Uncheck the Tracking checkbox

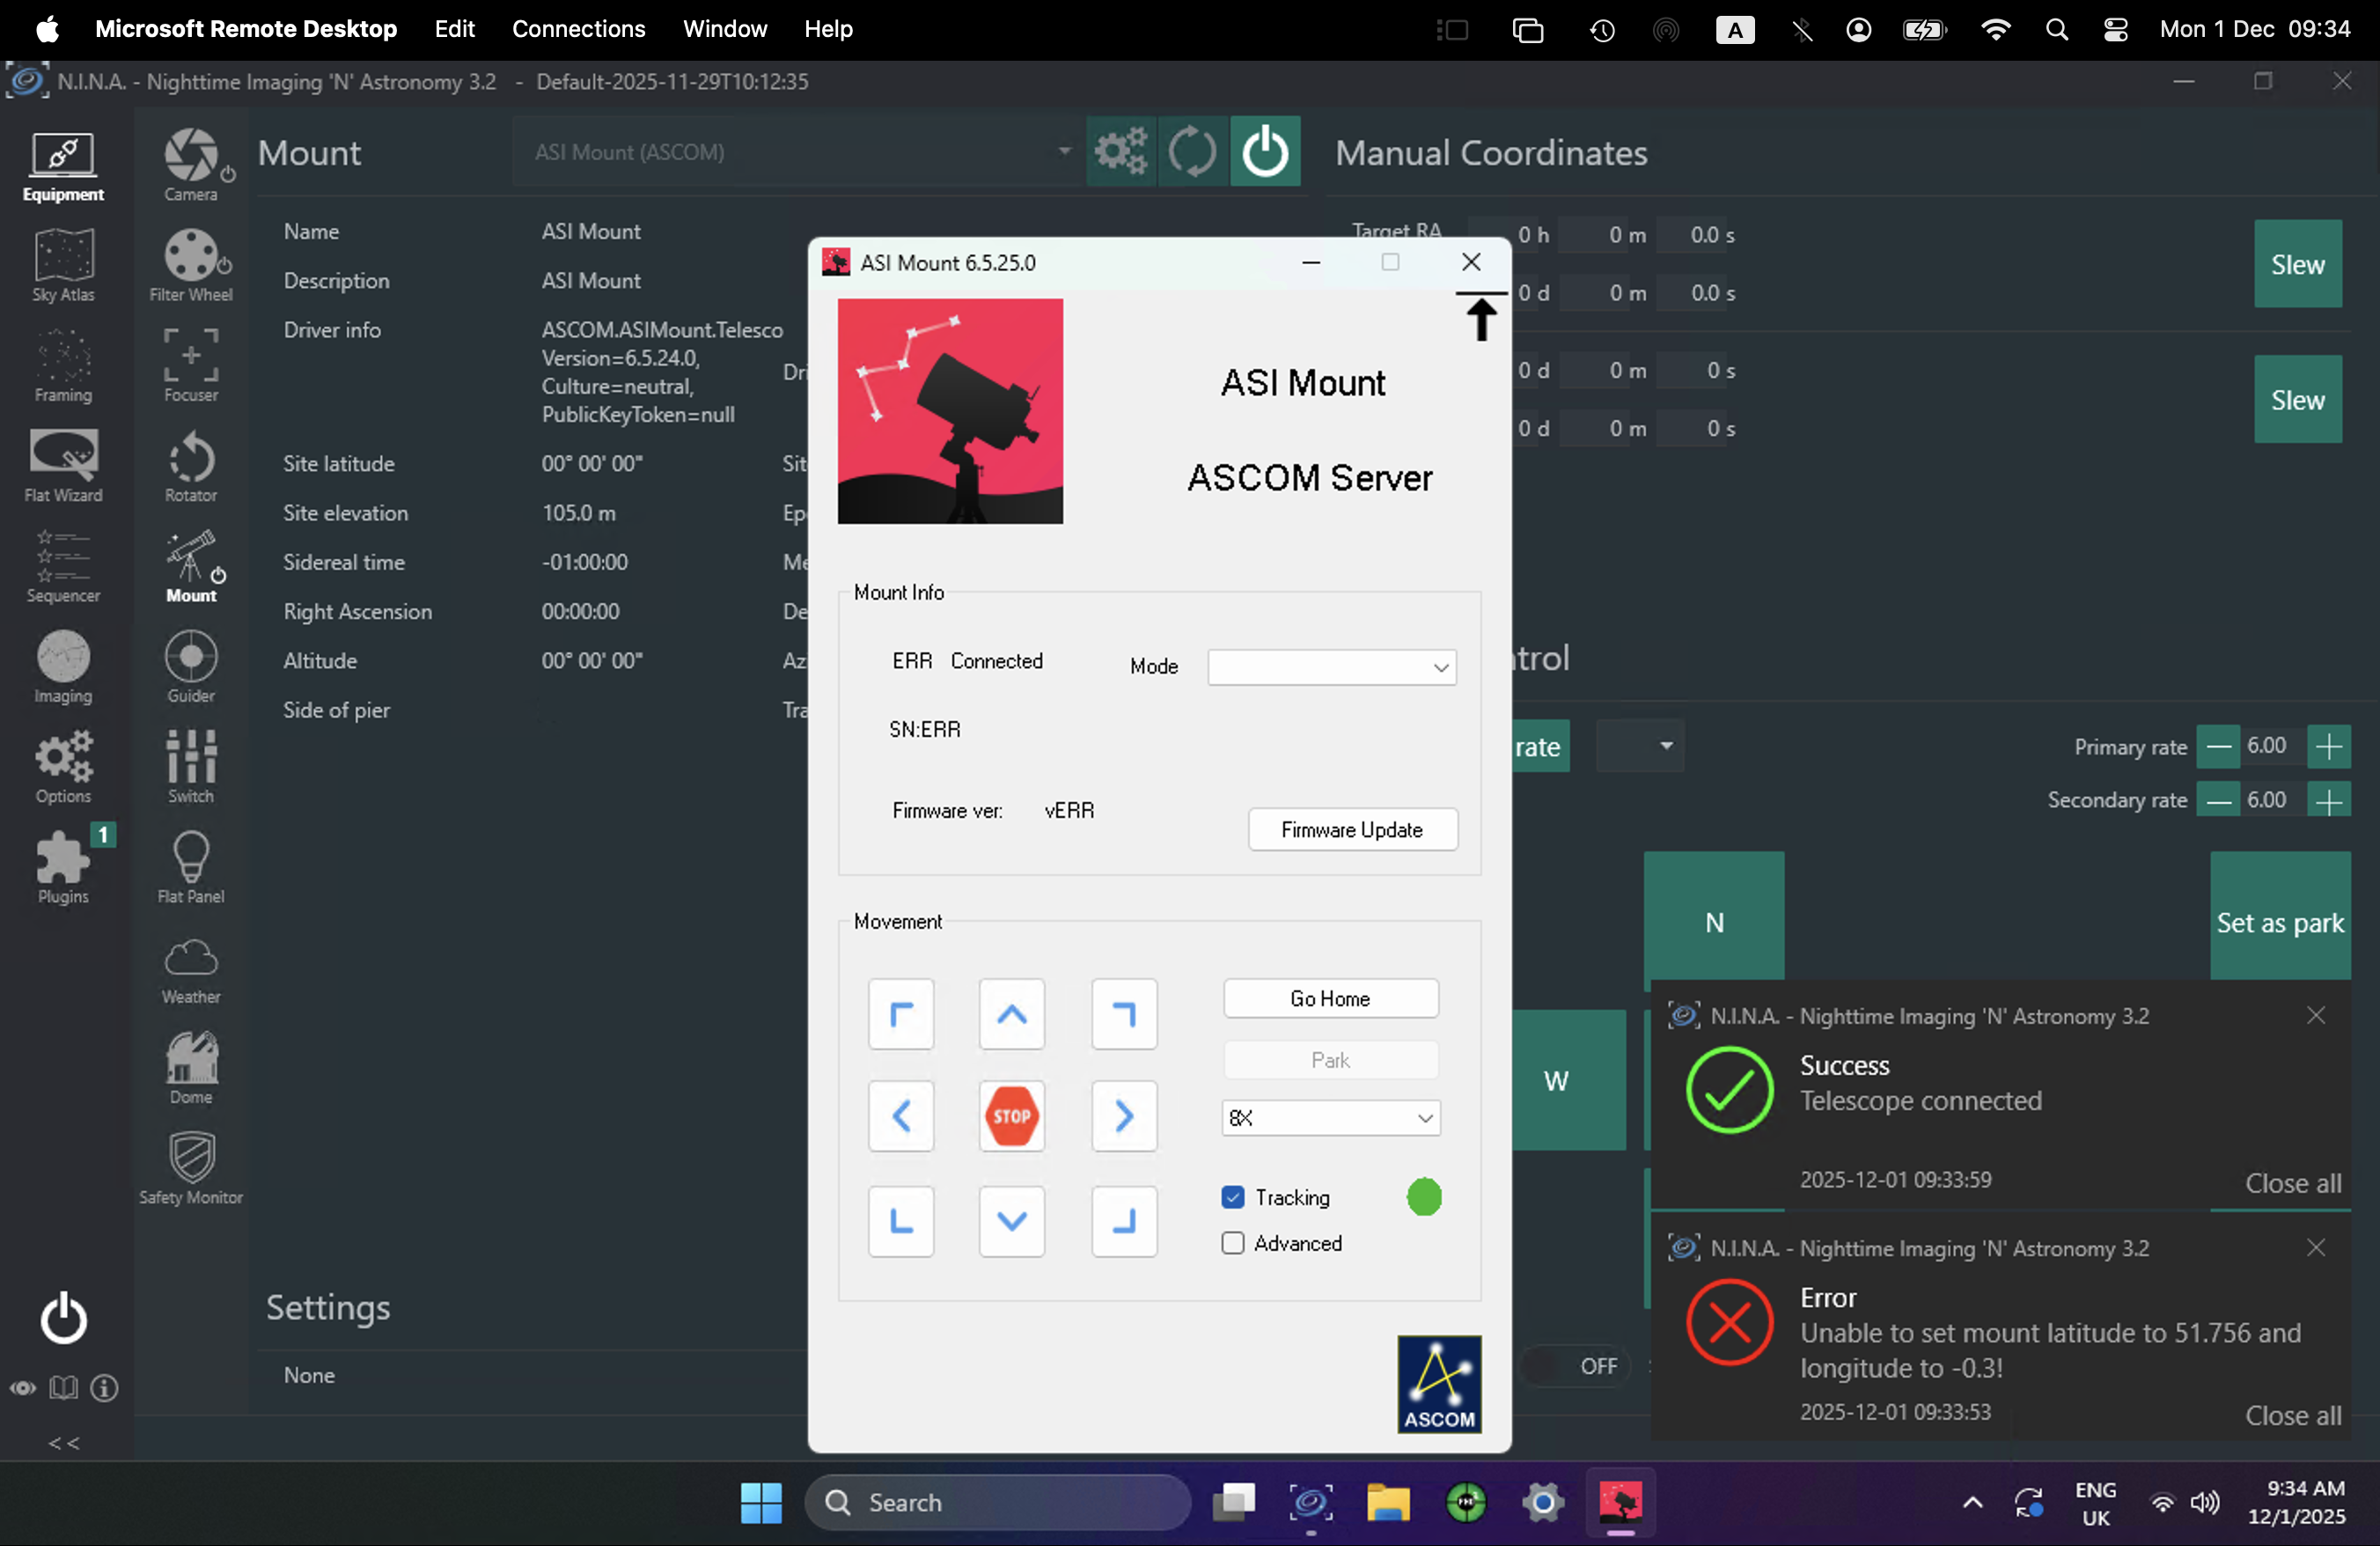(1232, 1197)
